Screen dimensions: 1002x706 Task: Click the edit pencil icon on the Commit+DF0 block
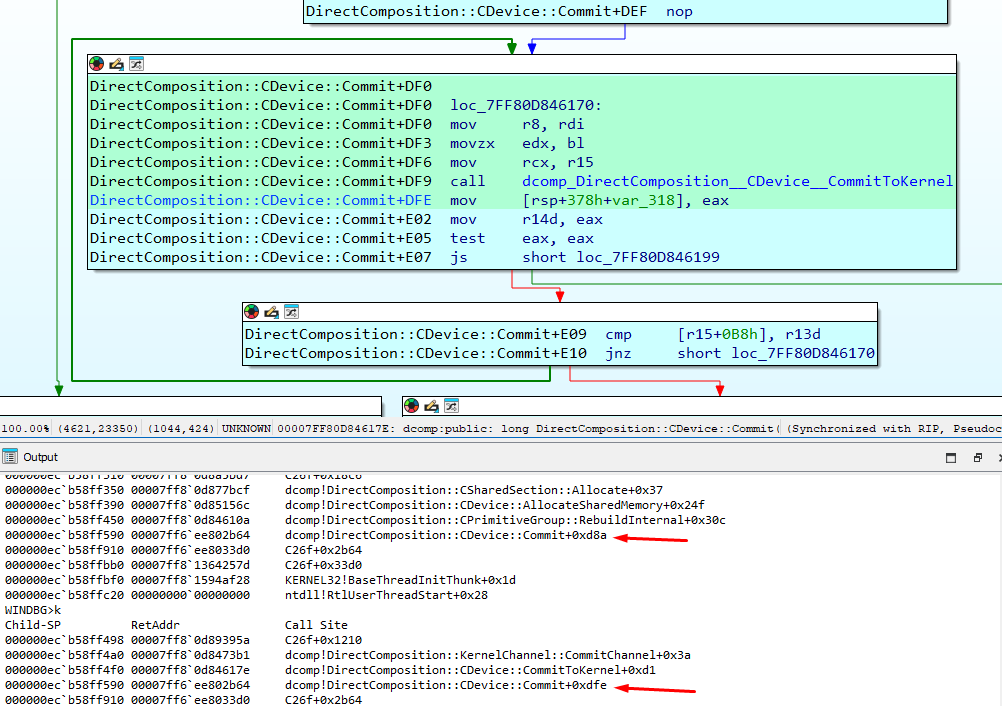[x=116, y=63]
